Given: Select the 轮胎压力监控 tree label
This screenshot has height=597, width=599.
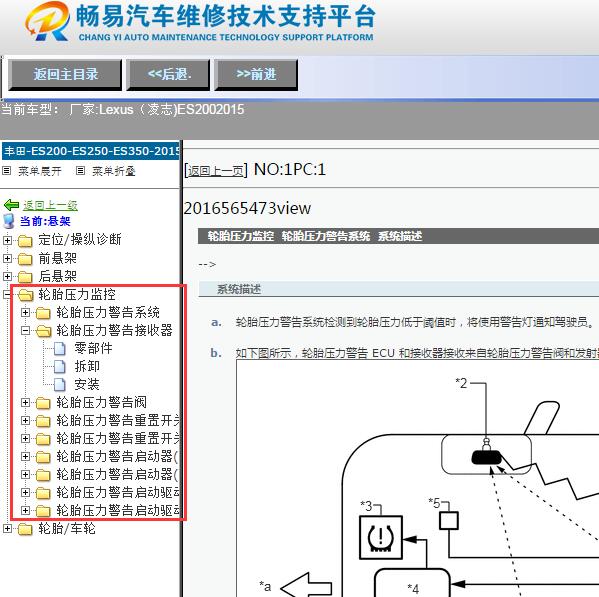Looking at the screenshot, I should tap(77, 294).
